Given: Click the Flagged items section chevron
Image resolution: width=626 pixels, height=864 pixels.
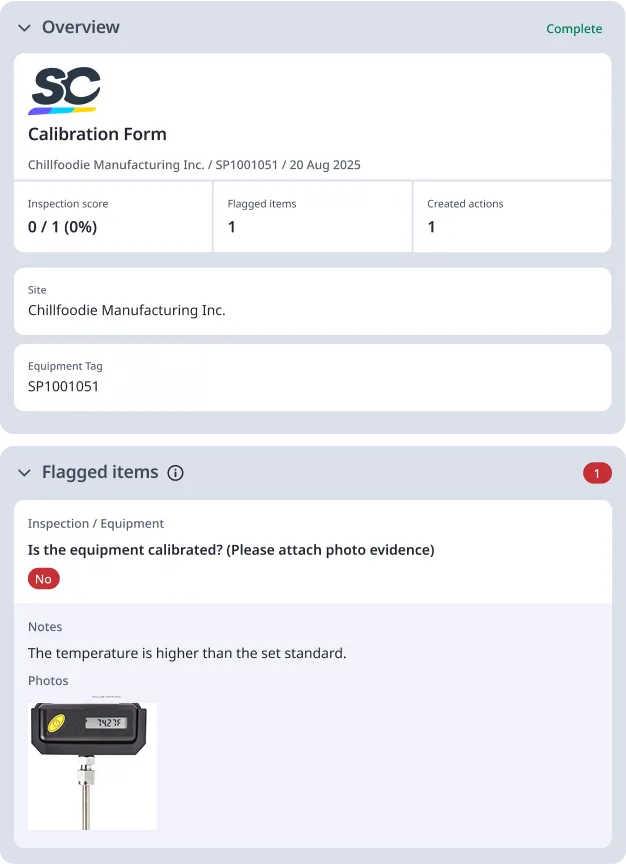Looking at the screenshot, I should click(24, 473).
